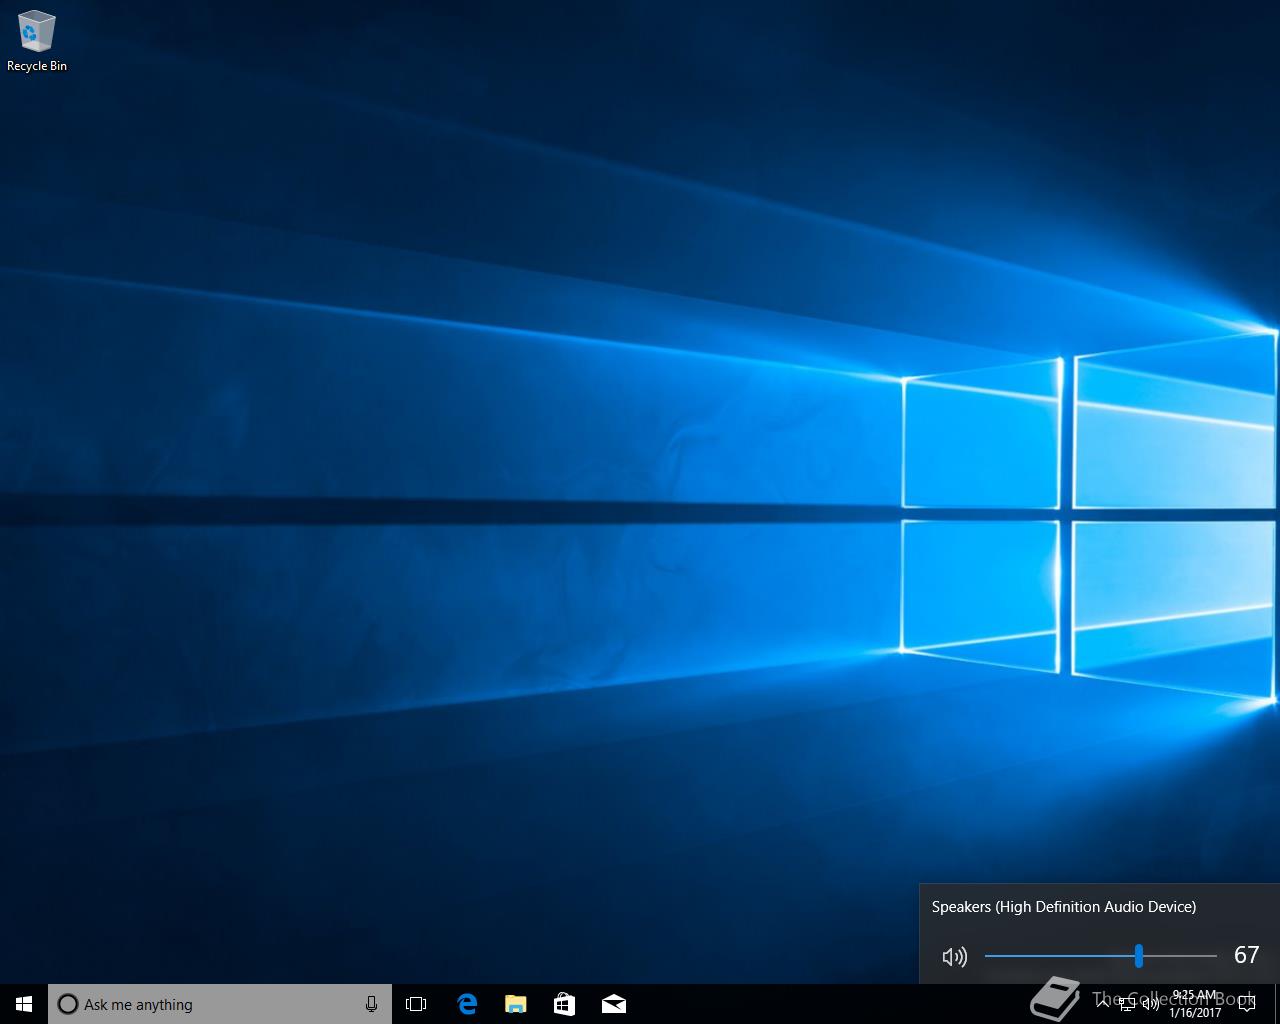This screenshot has height=1024, width=1280.
Task: Activate the Cortana microphone icon
Action: click(x=371, y=1004)
